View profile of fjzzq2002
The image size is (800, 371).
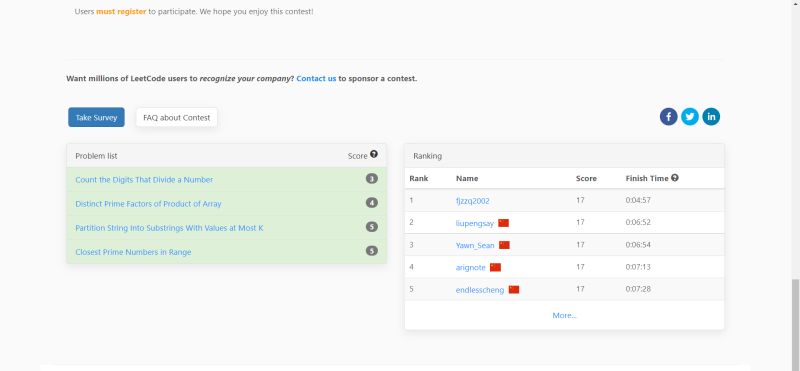472,201
